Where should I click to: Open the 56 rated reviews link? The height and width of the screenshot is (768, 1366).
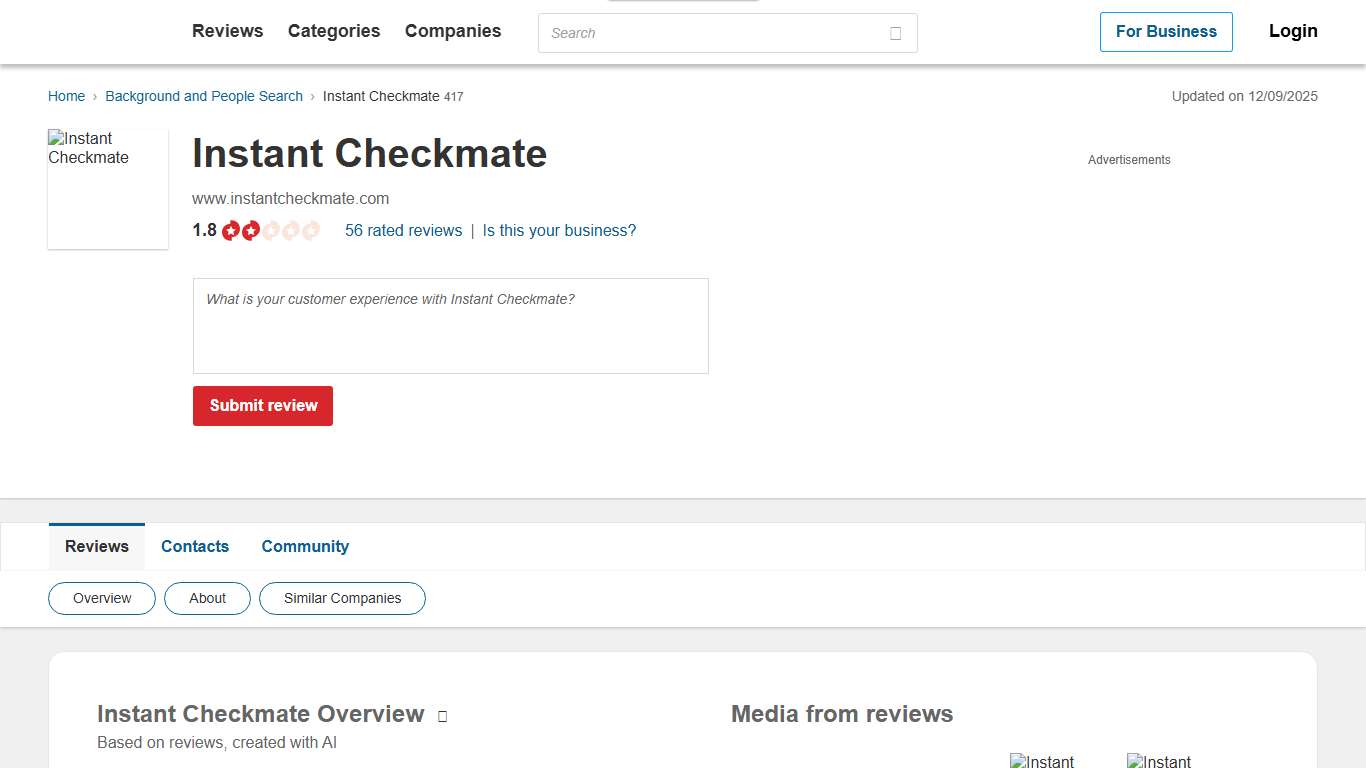(x=403, y=230)
